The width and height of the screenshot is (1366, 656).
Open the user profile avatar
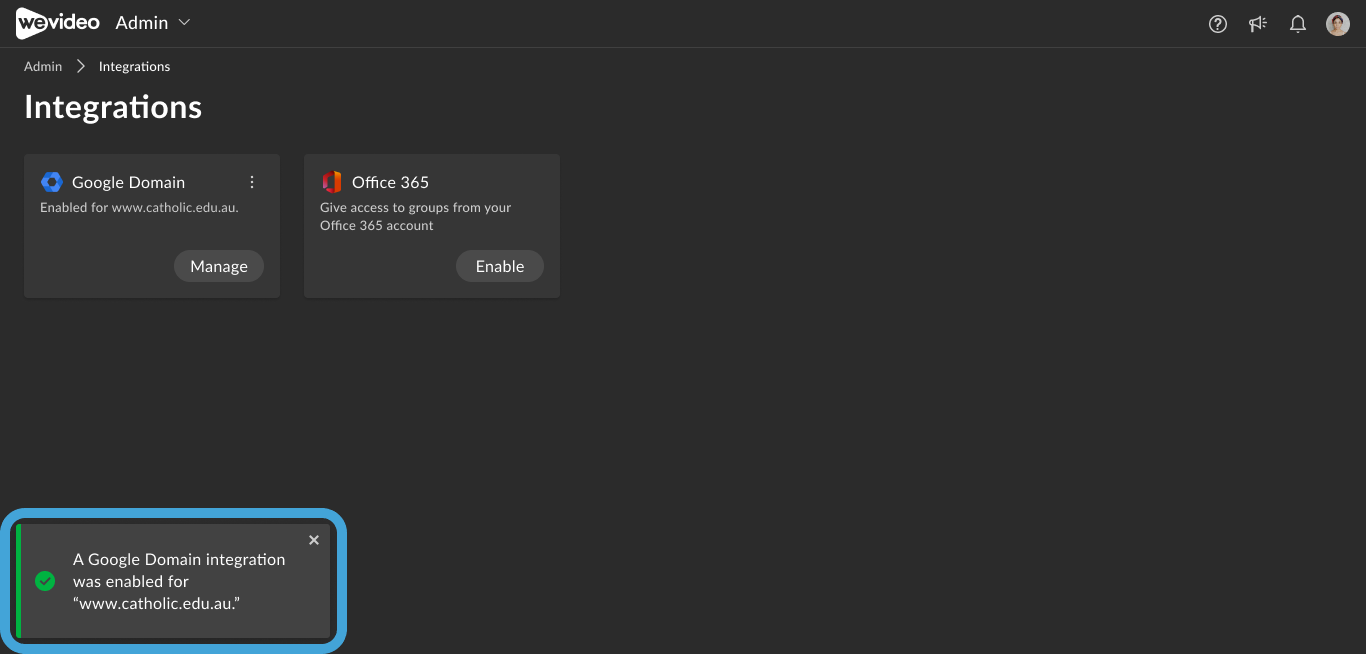1338,24
